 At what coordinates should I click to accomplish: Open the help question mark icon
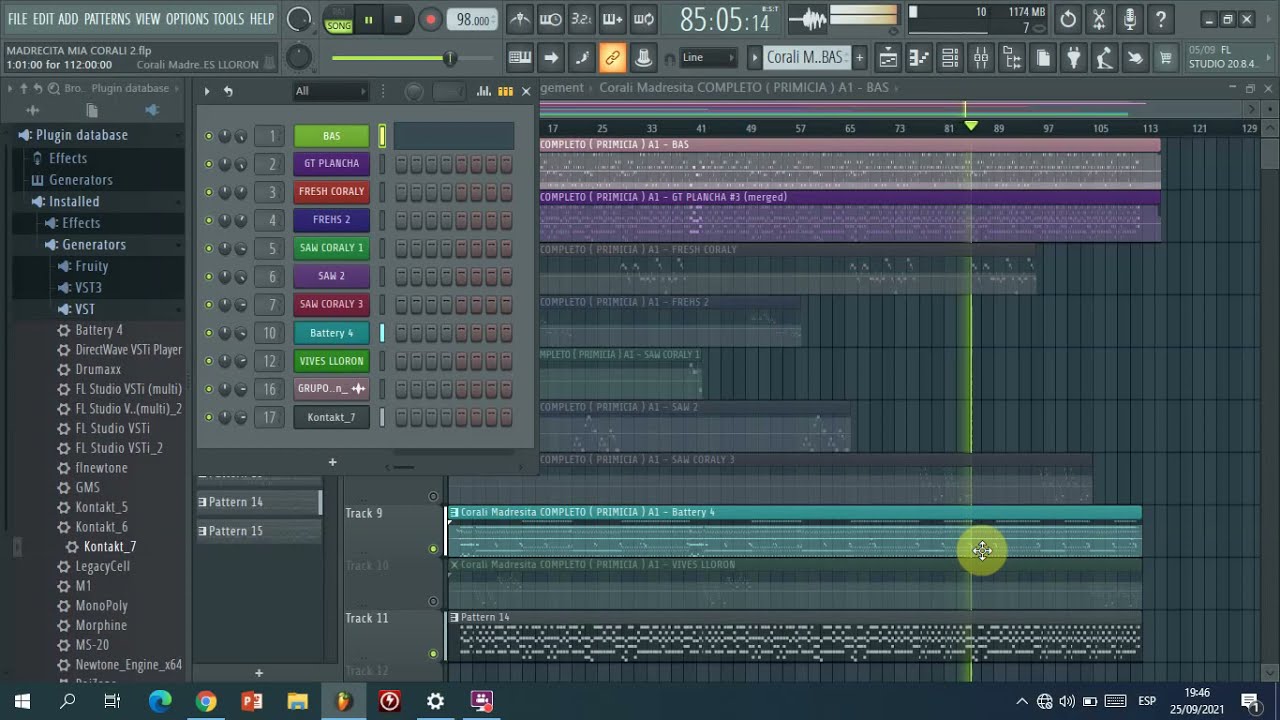click(x=1161, y=19)
